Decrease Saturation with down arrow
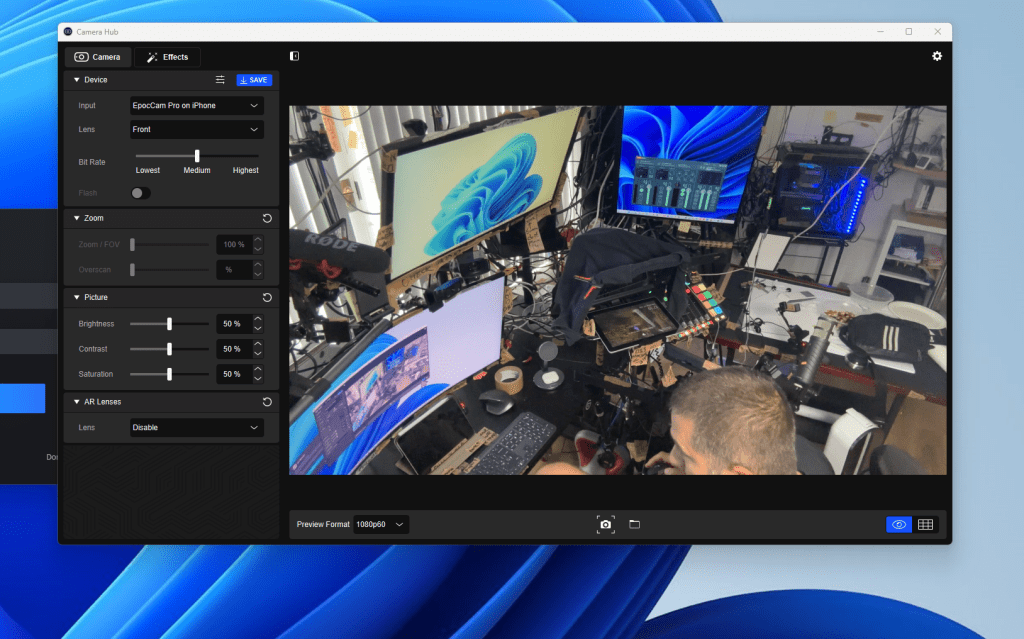 (258, 378)
